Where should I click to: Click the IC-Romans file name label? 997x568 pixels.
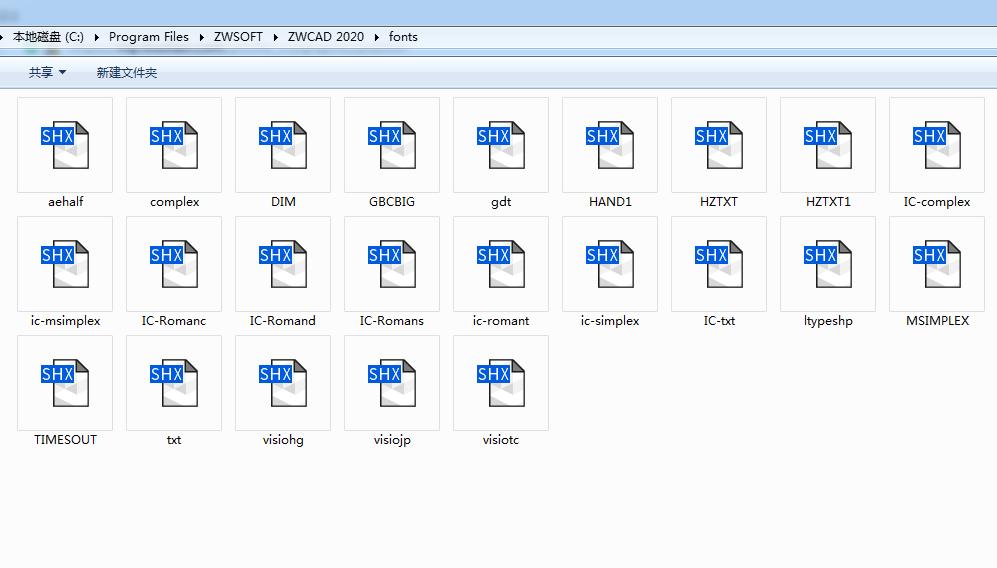click(x=392, y=321)
